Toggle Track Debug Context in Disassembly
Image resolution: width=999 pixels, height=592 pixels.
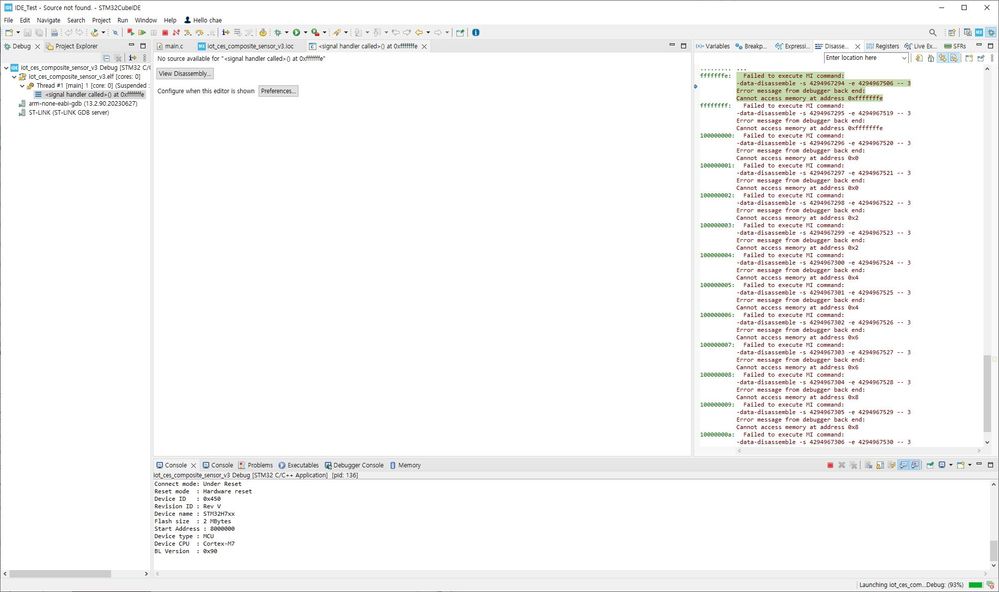click(x=943, y=58)
